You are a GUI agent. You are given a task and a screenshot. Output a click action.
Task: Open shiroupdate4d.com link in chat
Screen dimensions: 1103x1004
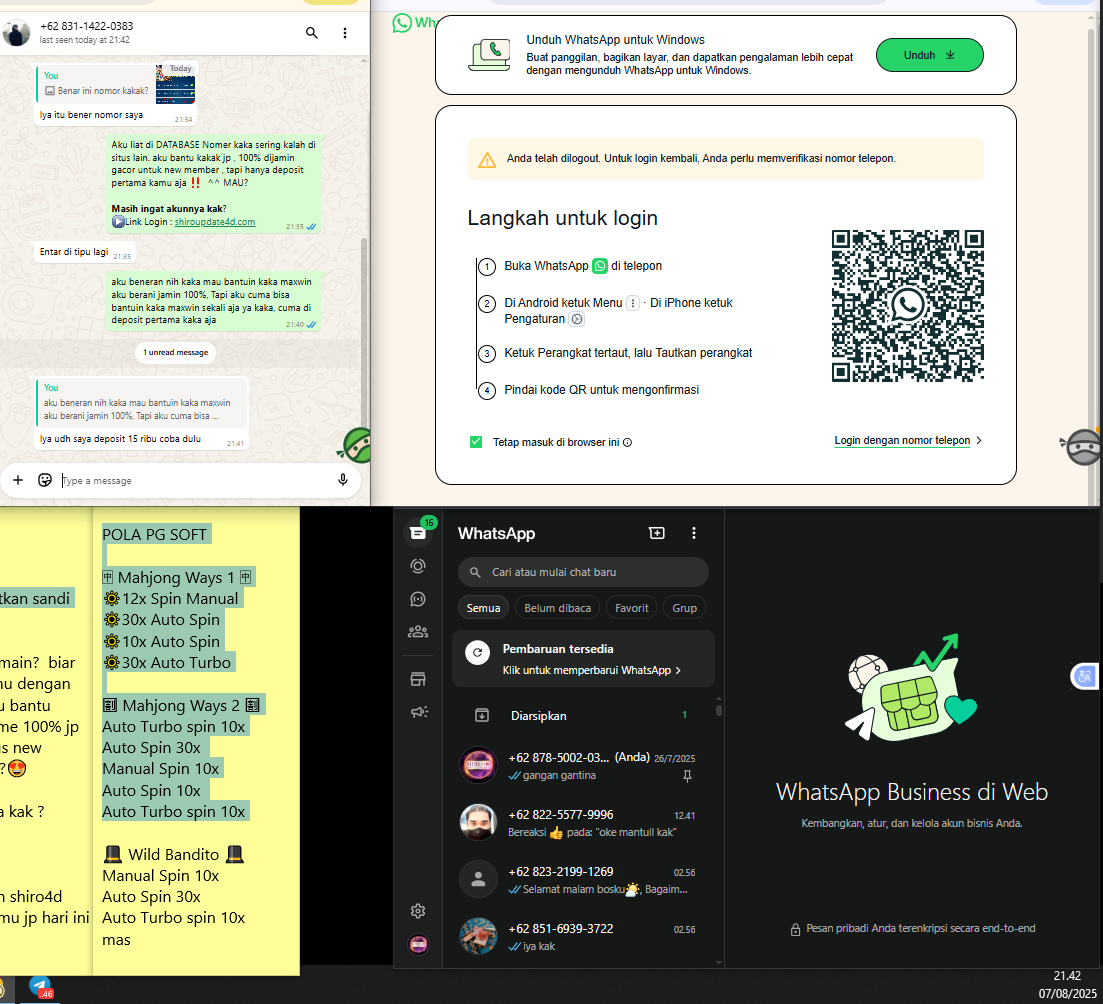point(215,222)
